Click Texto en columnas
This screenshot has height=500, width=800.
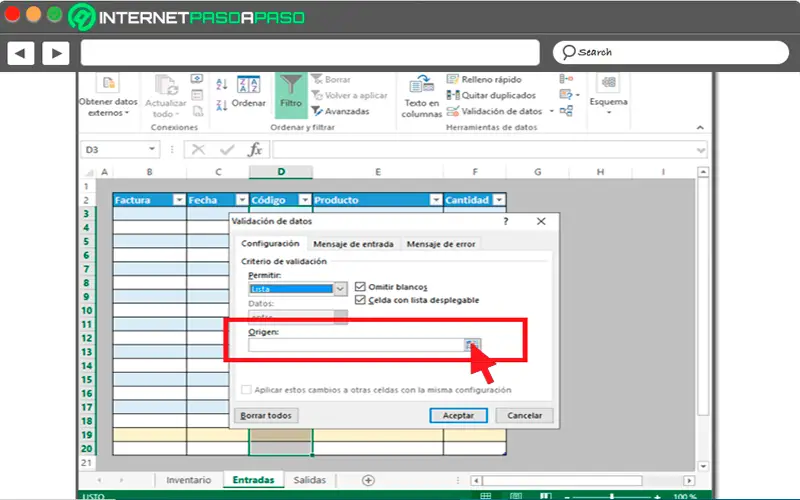pos(421,96)
